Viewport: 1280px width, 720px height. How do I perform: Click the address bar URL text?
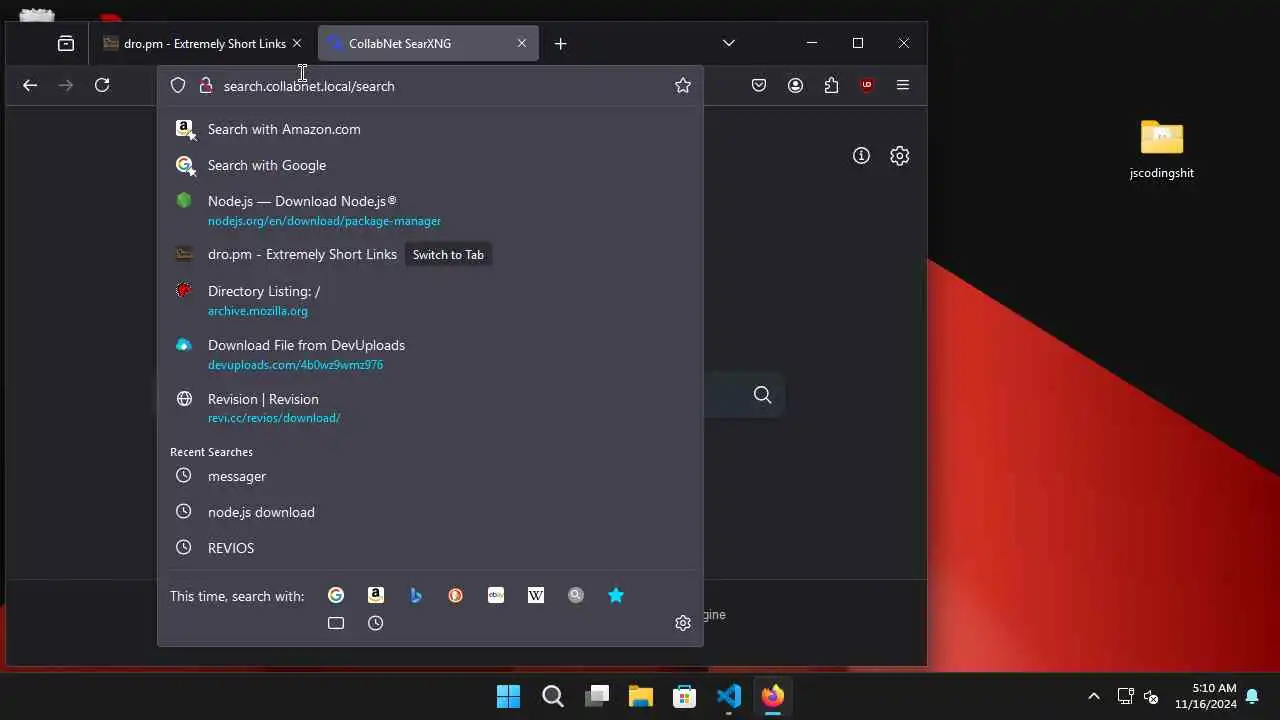click(x=309, y=86)
